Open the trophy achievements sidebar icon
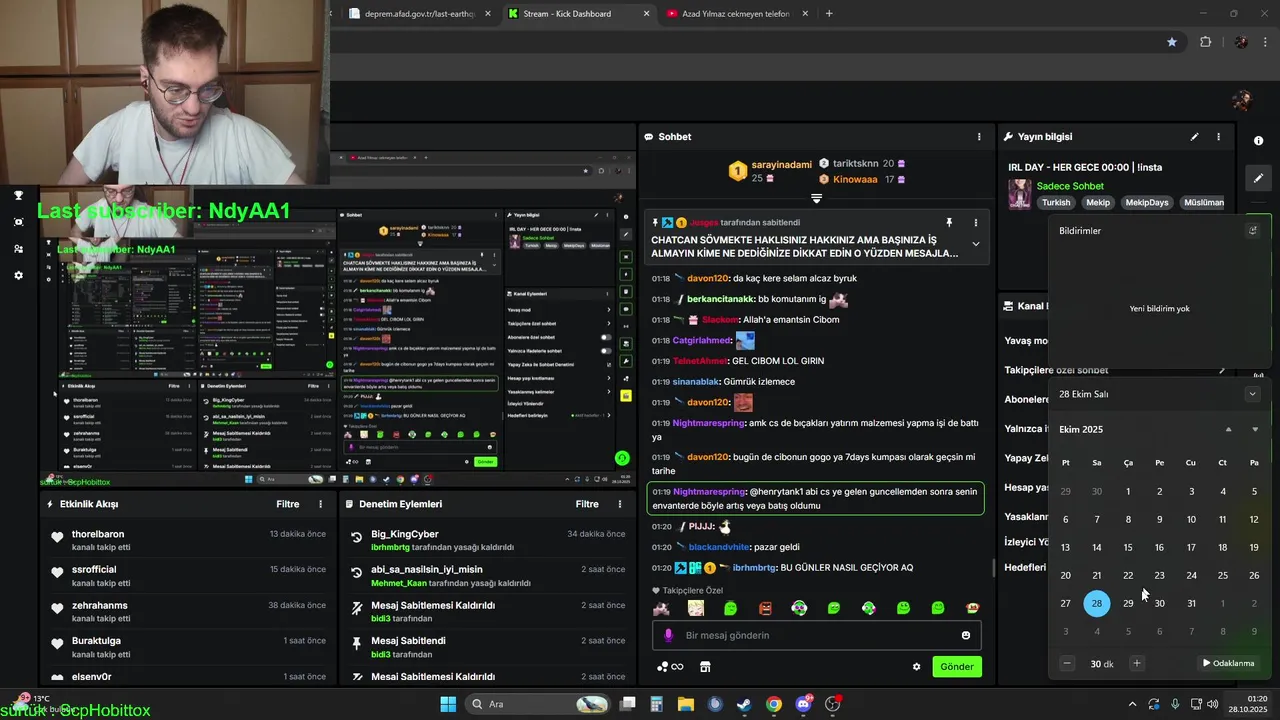 pyautogui.click(x=18, y=195)
